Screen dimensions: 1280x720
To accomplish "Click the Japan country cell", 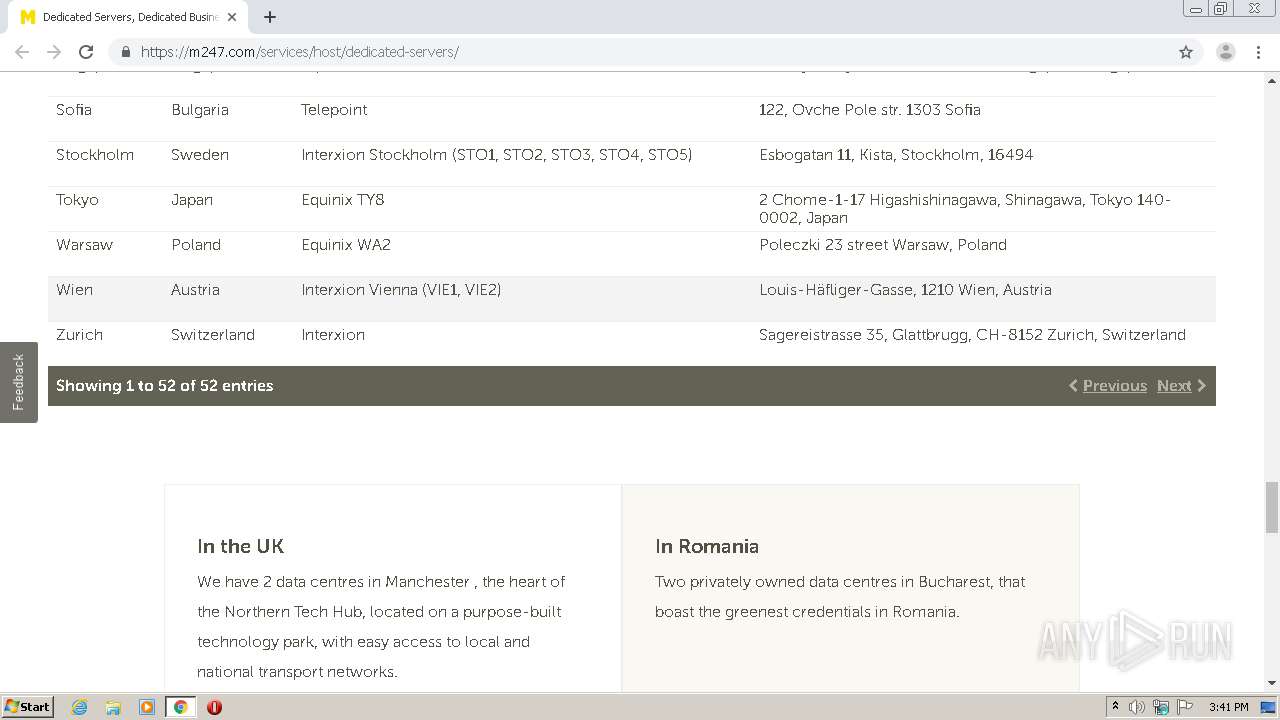I will click(x=192, y=200).
